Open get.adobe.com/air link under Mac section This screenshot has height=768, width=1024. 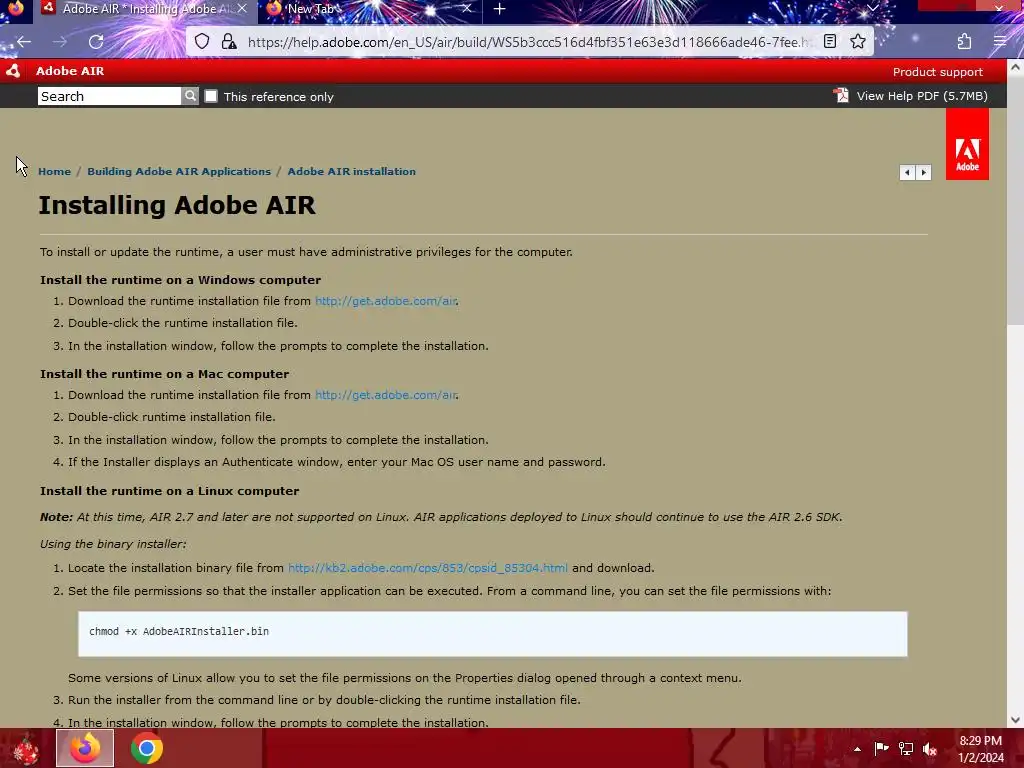click(x=385, y=395)
